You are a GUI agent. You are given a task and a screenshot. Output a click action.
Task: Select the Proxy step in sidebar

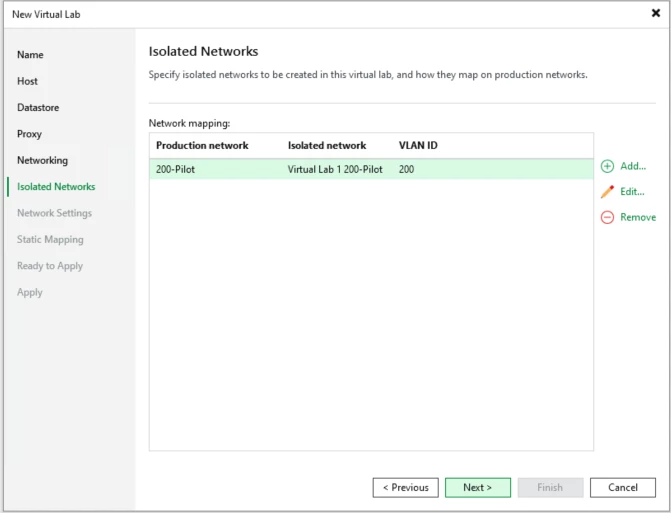coord(29,134)
